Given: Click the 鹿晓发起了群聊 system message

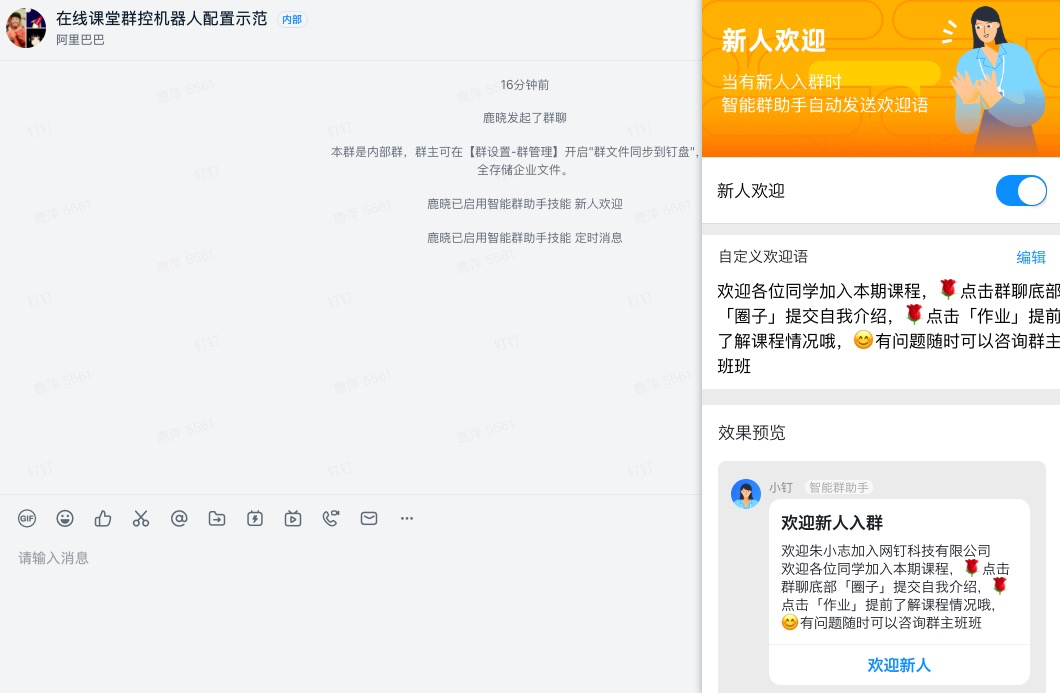Looking at the screenshot, I should click(x=525, y=118).
